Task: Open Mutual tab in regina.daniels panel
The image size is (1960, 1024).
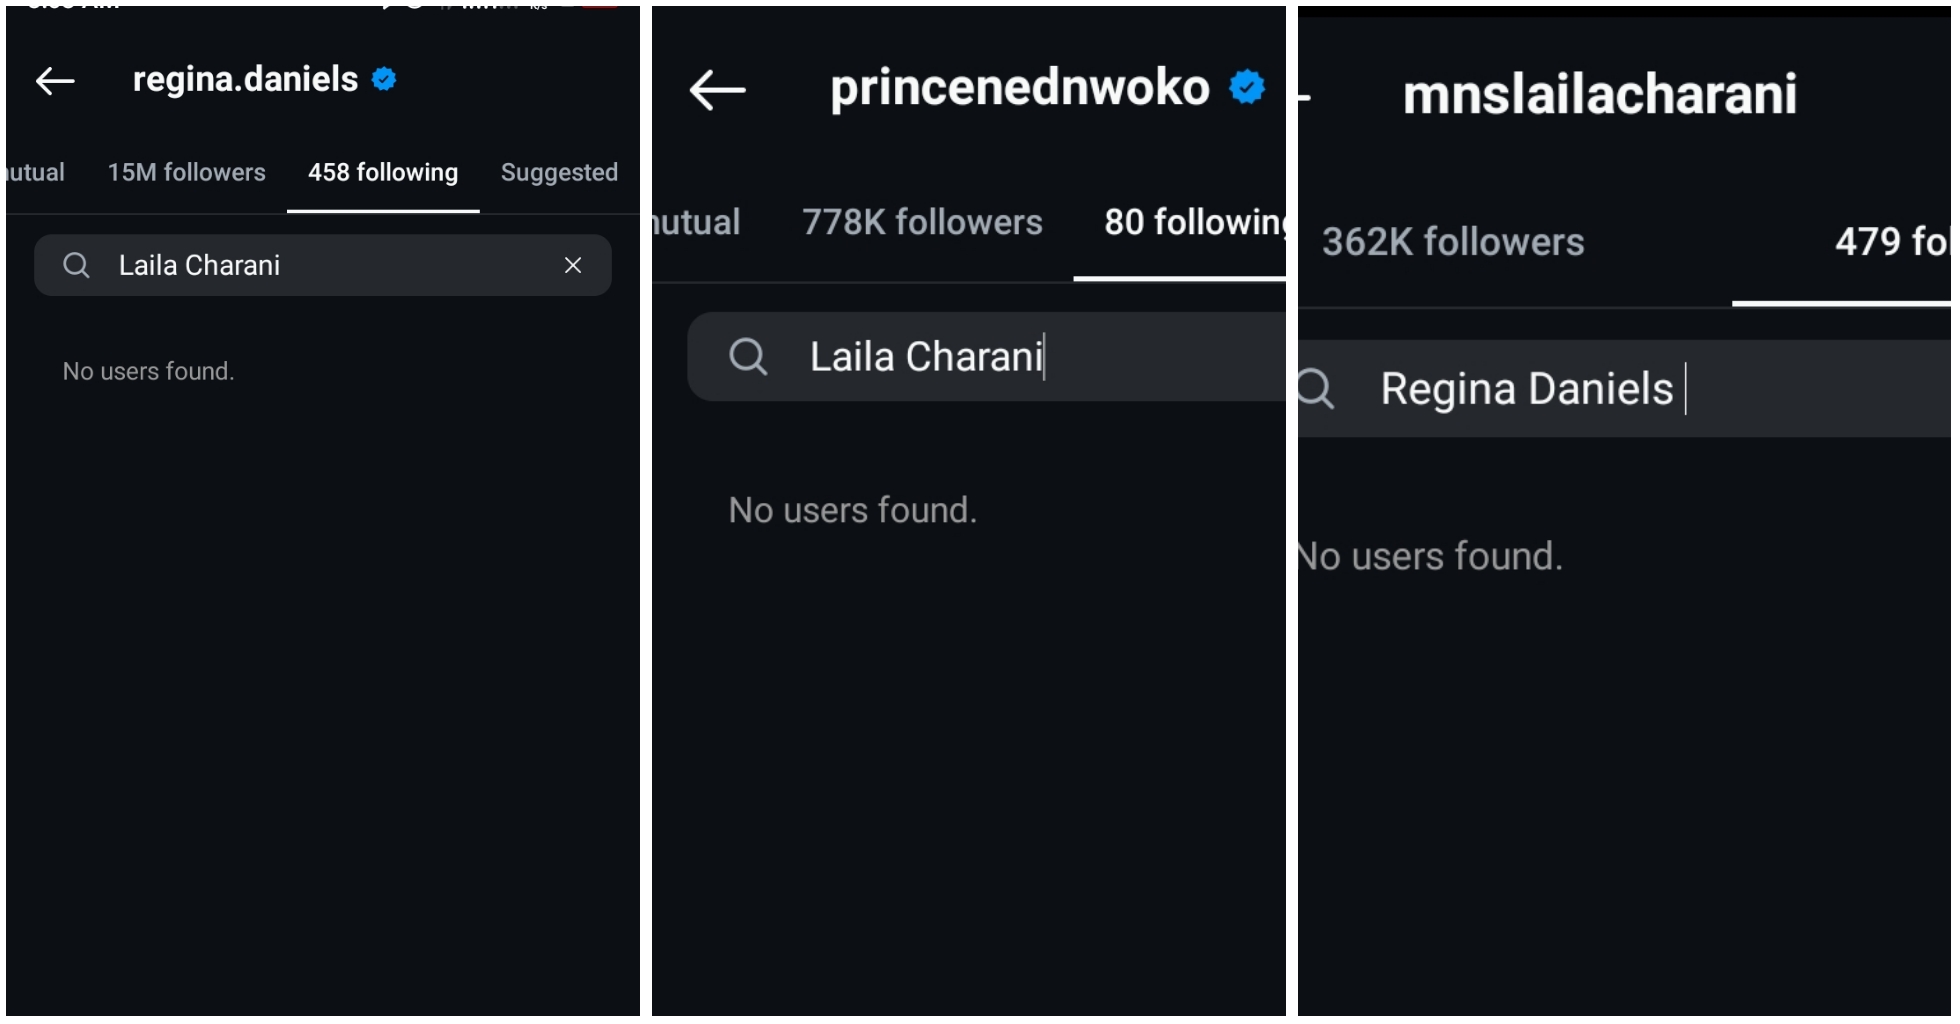Action: tap(34, 172)
